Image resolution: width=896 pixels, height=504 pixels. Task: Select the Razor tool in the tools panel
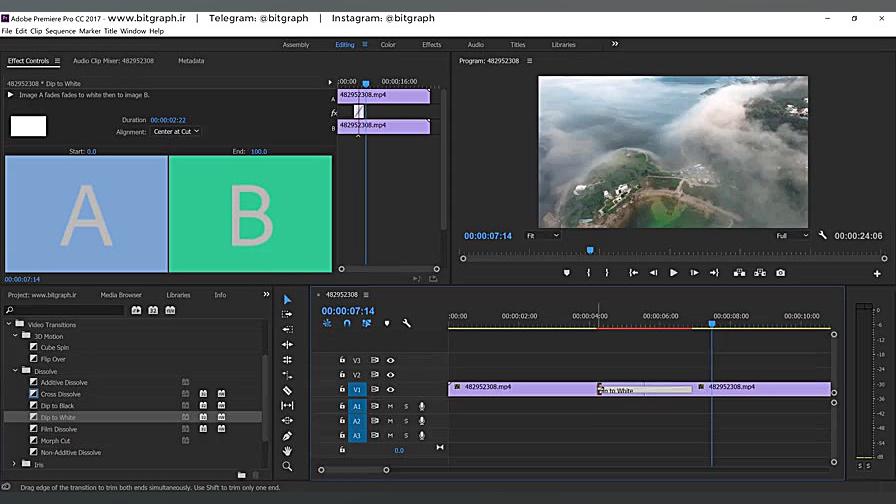coord(287,390)
